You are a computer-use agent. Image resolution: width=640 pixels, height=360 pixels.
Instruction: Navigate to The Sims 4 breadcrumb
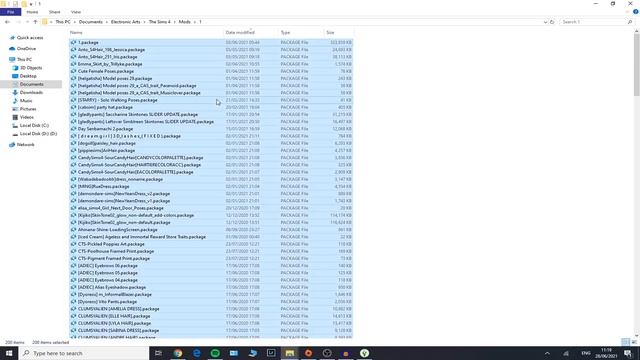tap(160, 22)
